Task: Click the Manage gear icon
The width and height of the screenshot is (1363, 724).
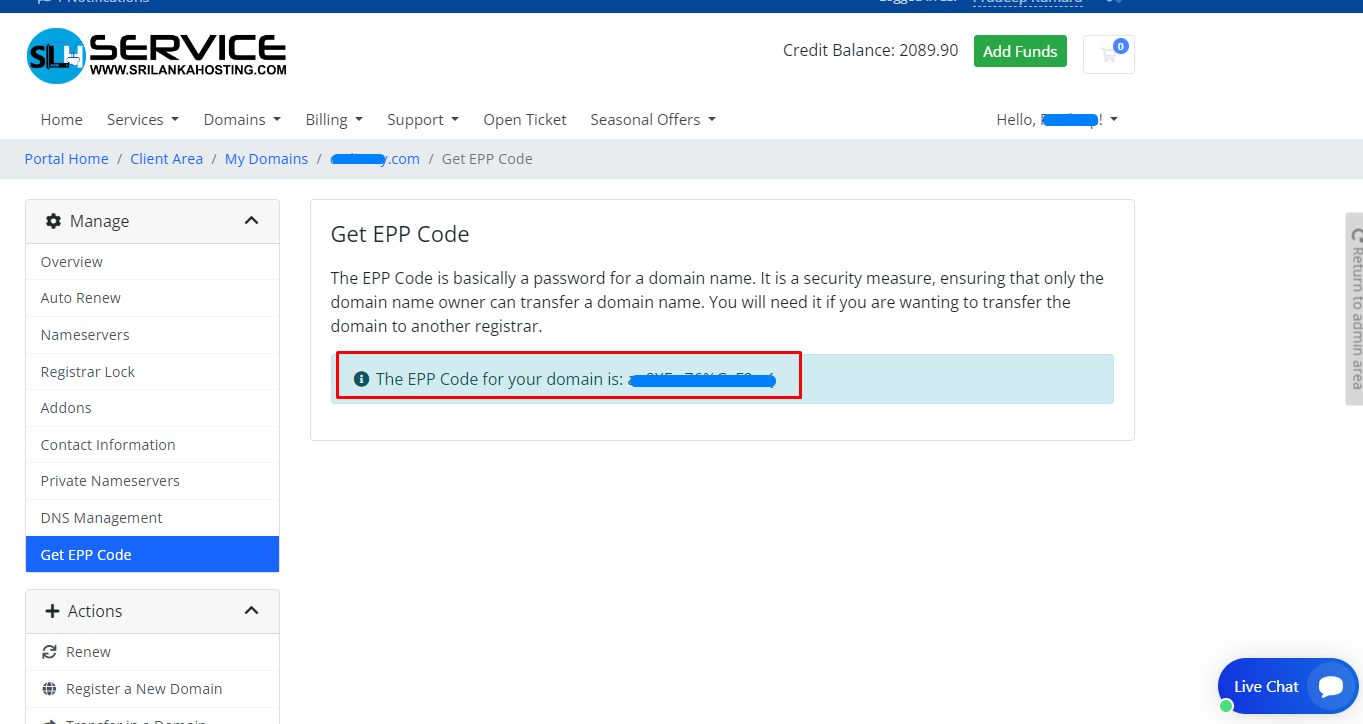Action: [54, 221]
